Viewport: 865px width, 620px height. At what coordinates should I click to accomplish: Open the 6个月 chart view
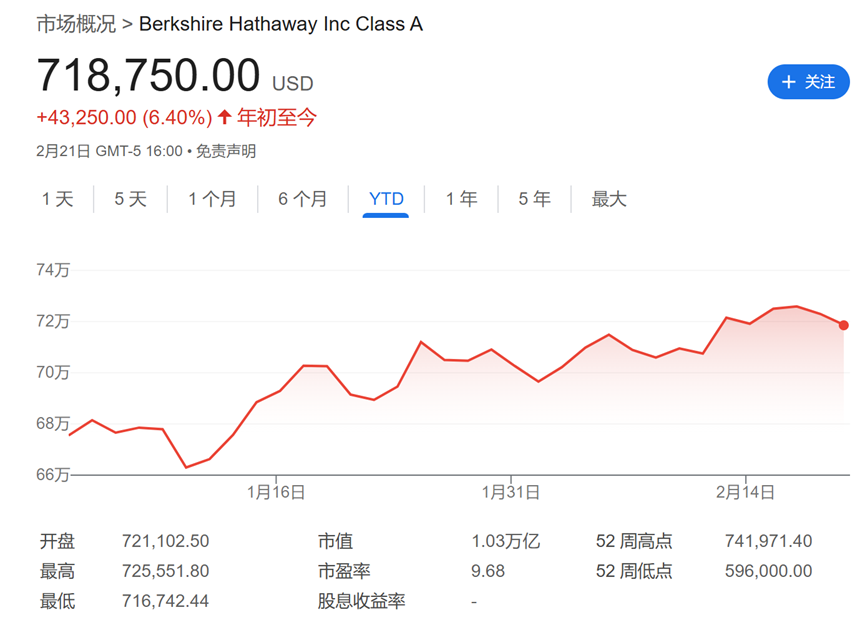[303, 199]
